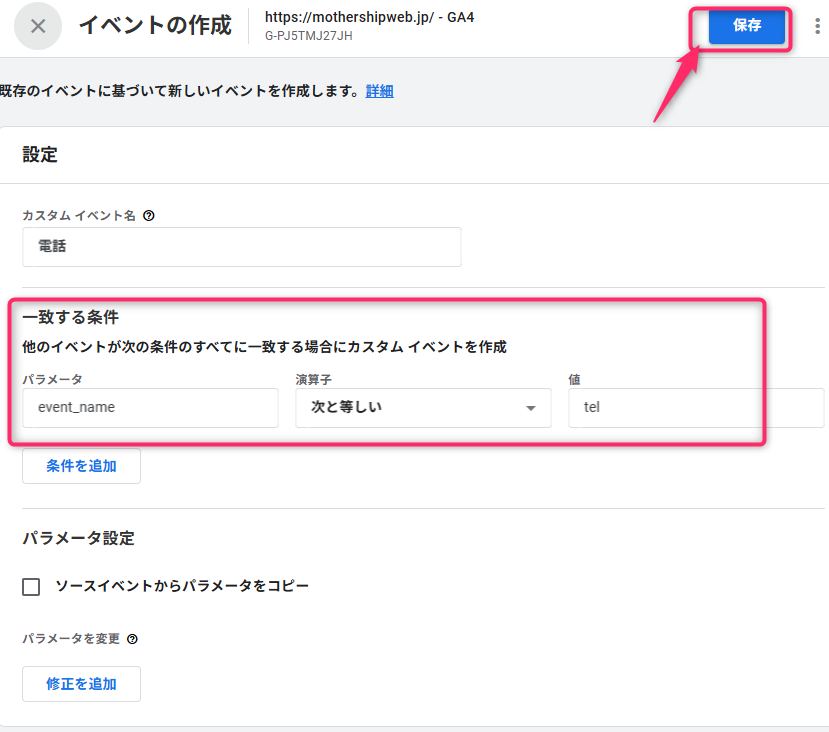
Task: Open the 詳細 link
Action: (379, 91)
